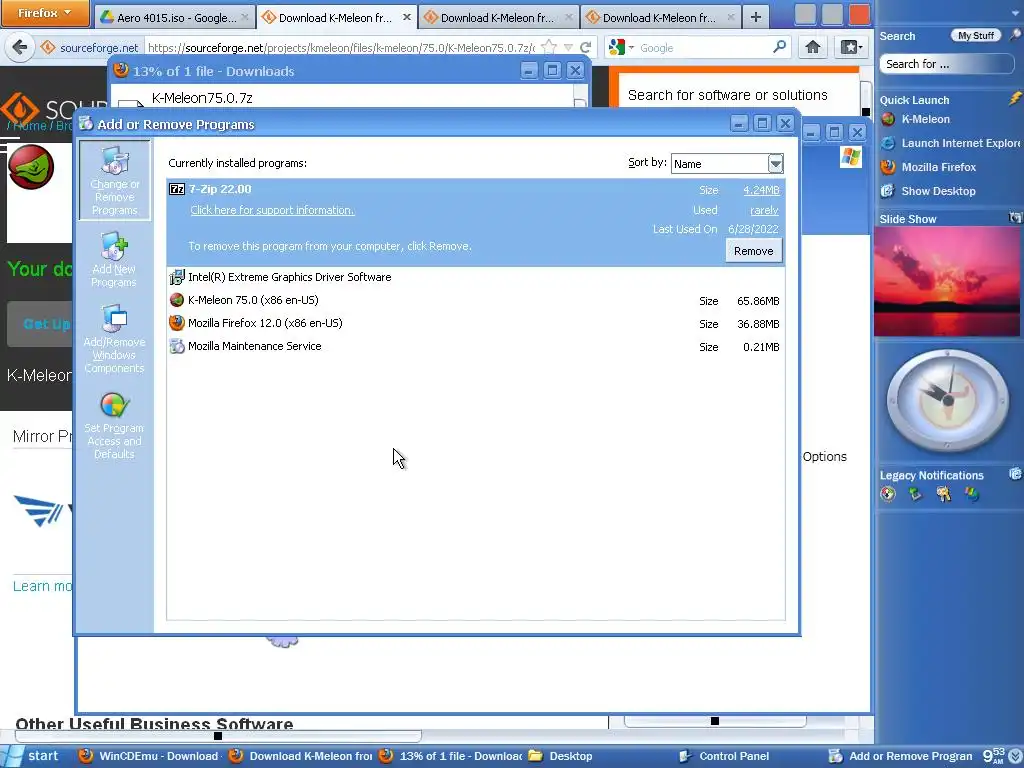Image resolution: width=1024 pixels, height=768 pixels.
Task: Select Change or Remove Programs sidebar icon
Action: pyautogui.click(x=114, y=161)
